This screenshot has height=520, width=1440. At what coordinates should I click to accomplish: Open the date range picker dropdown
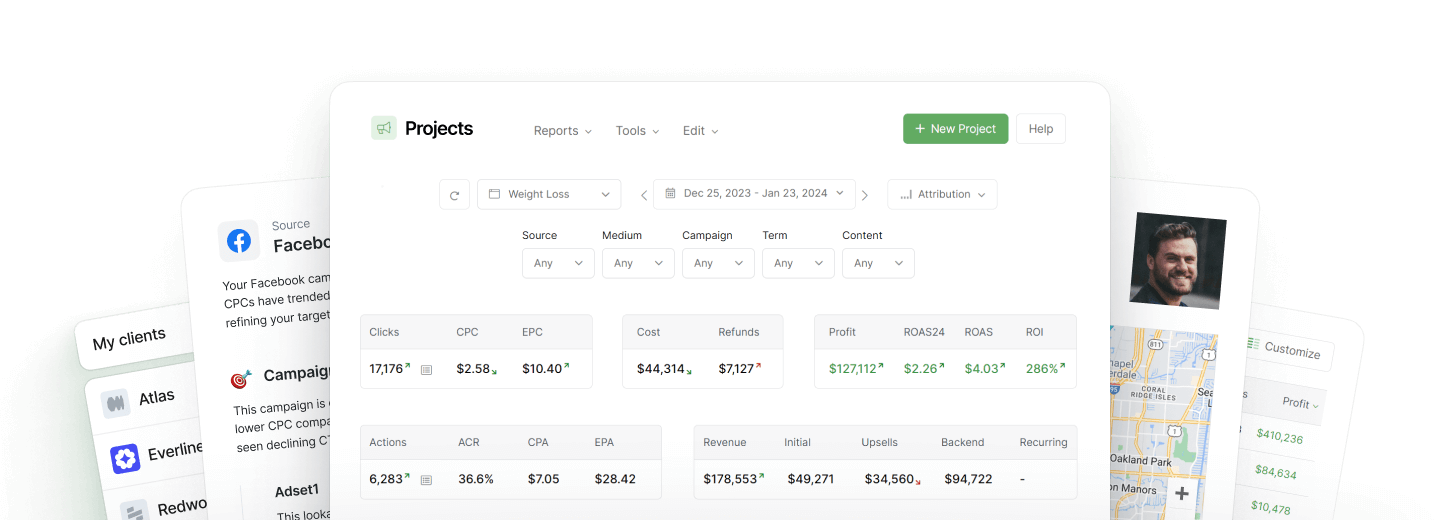(754, 194)
